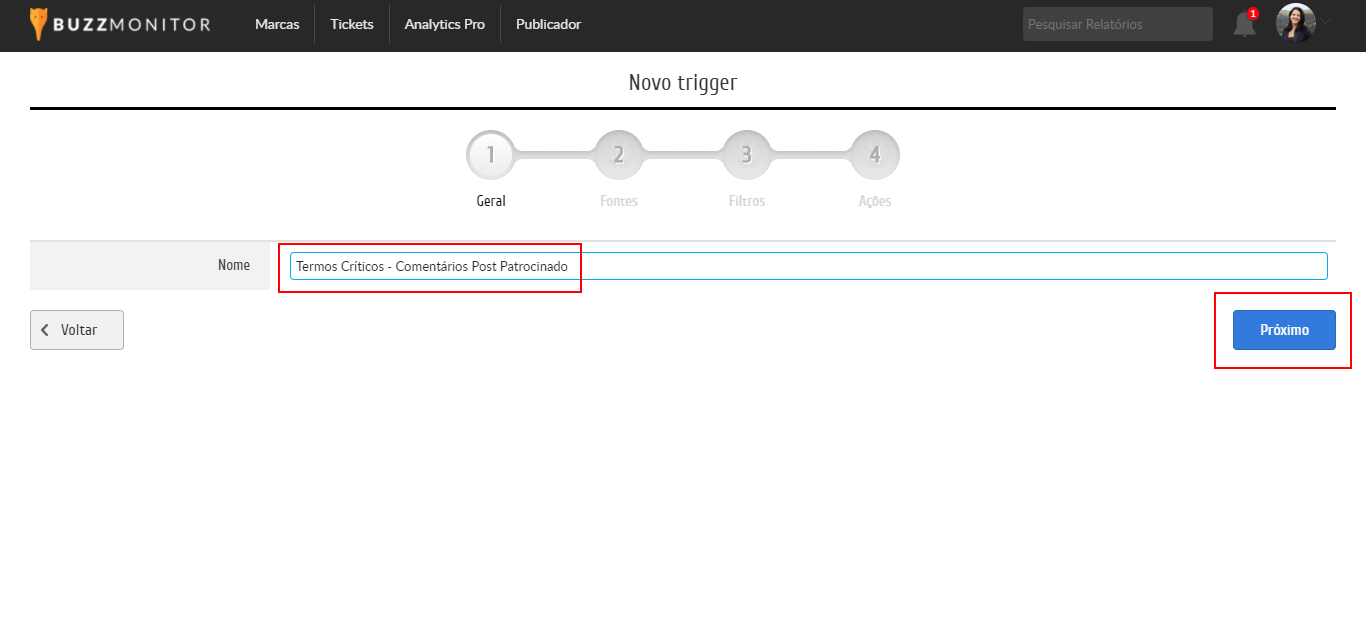Image resolution: width=1366 pixels, height=627 pixels.
Task: Click the user profile avatar
Action: coord(1295,23)
